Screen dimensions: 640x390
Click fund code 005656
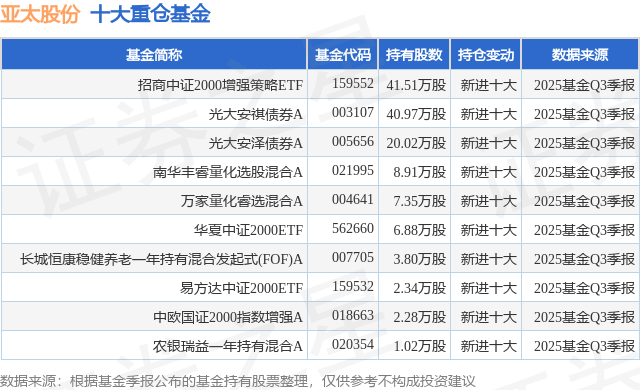[353, 142]
